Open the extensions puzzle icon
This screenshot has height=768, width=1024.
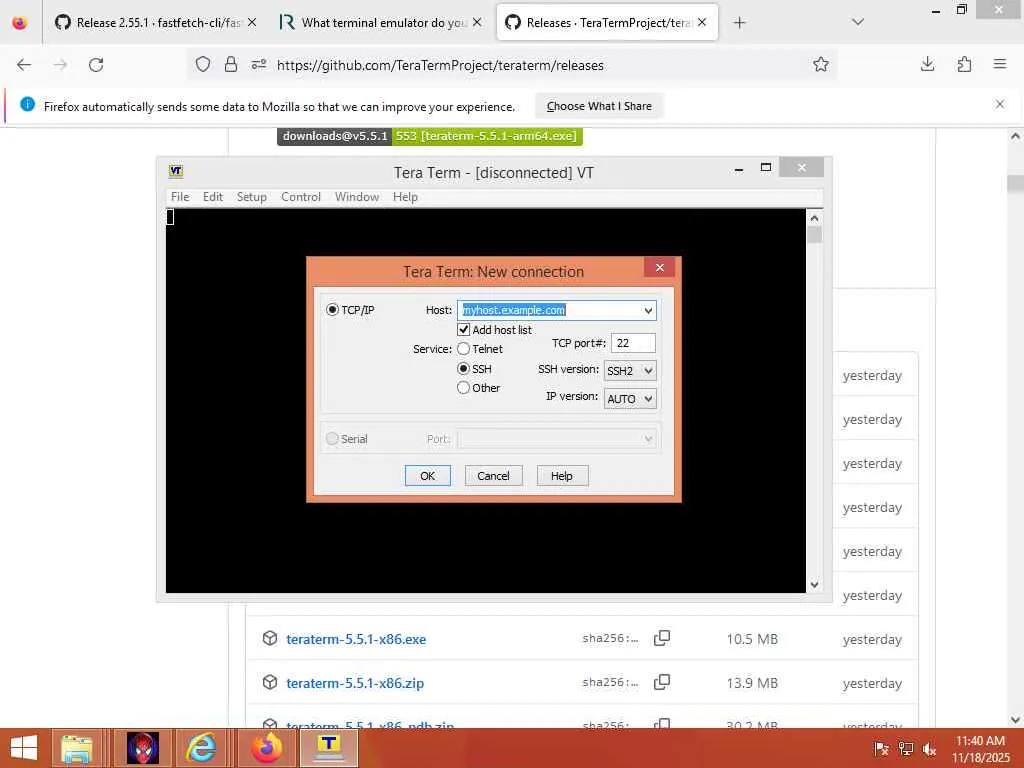(964, 64)
